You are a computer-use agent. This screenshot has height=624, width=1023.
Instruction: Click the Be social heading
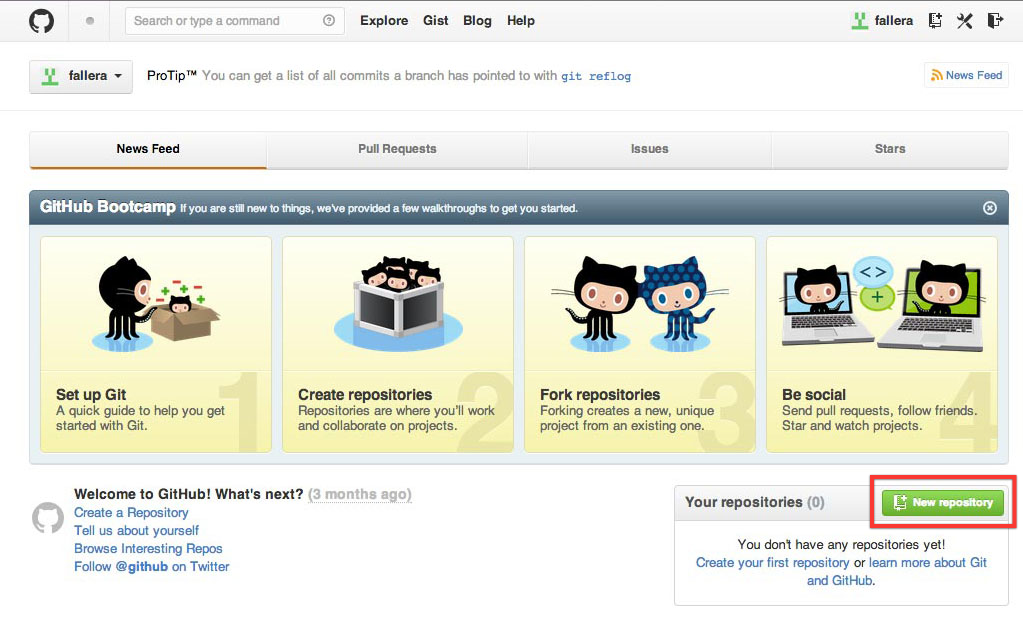click(814, 394)
